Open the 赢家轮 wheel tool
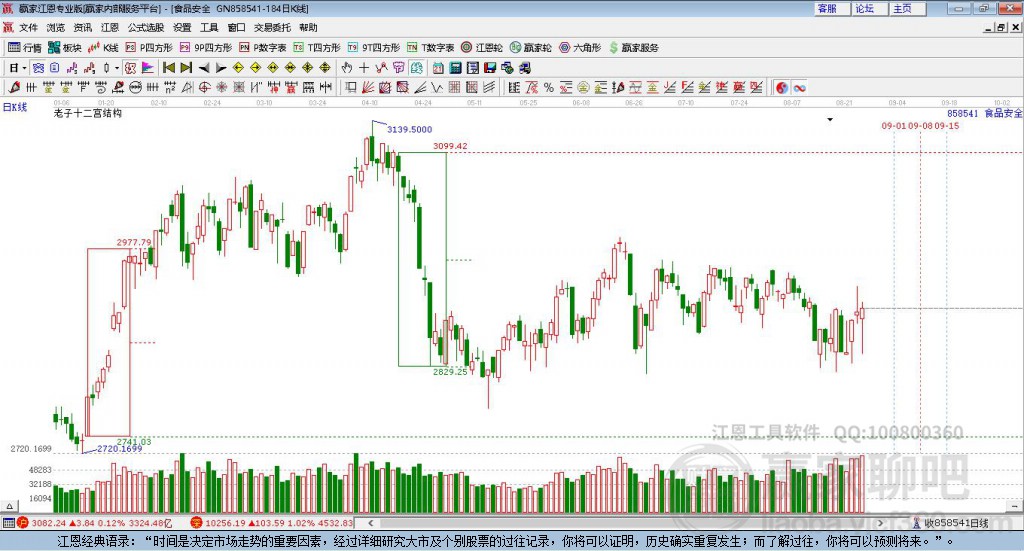 point(530,48)
